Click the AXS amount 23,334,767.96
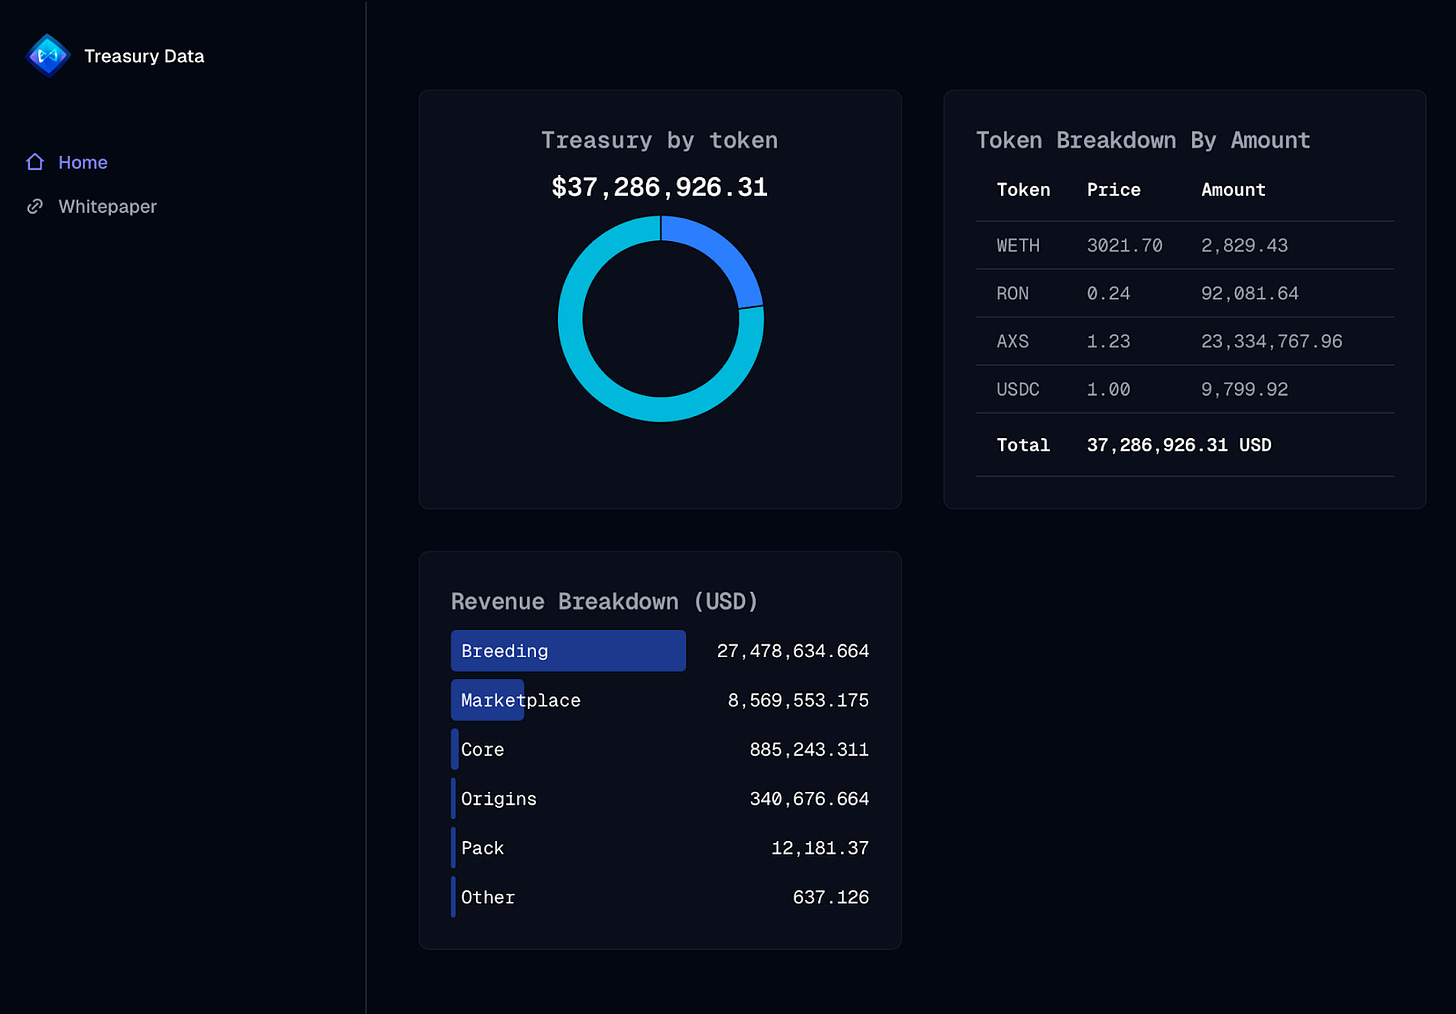The width and height of the screenshot is (1456, 1014). pos(1272,341)
